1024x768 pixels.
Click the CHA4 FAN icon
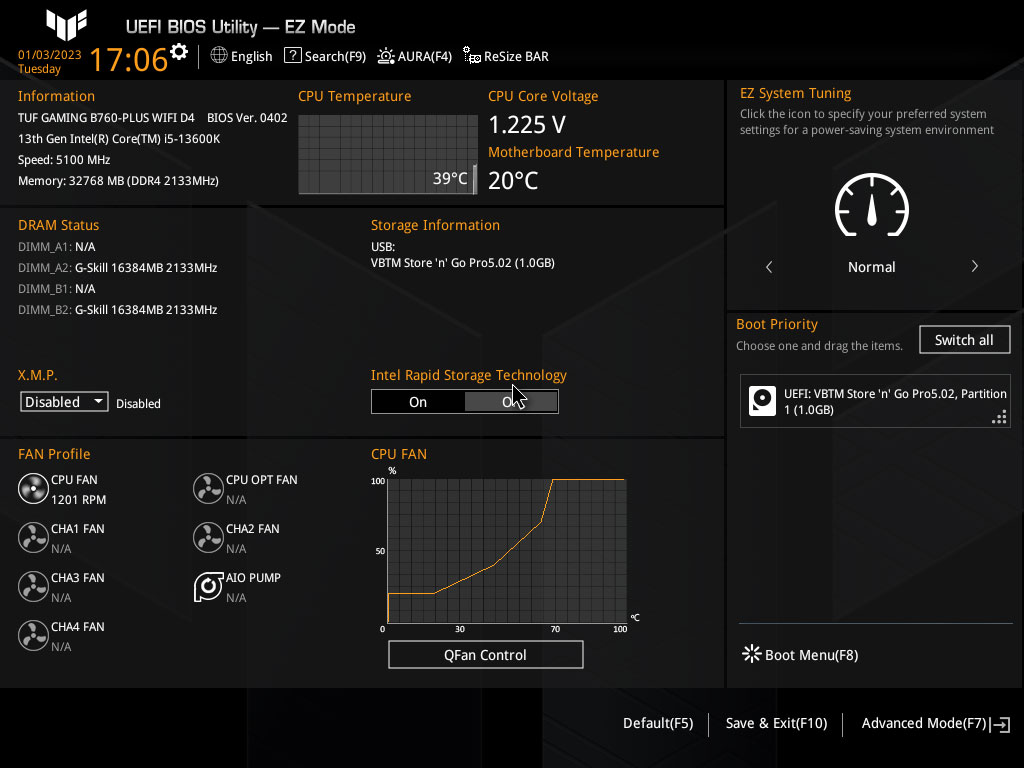pos(33,636)
